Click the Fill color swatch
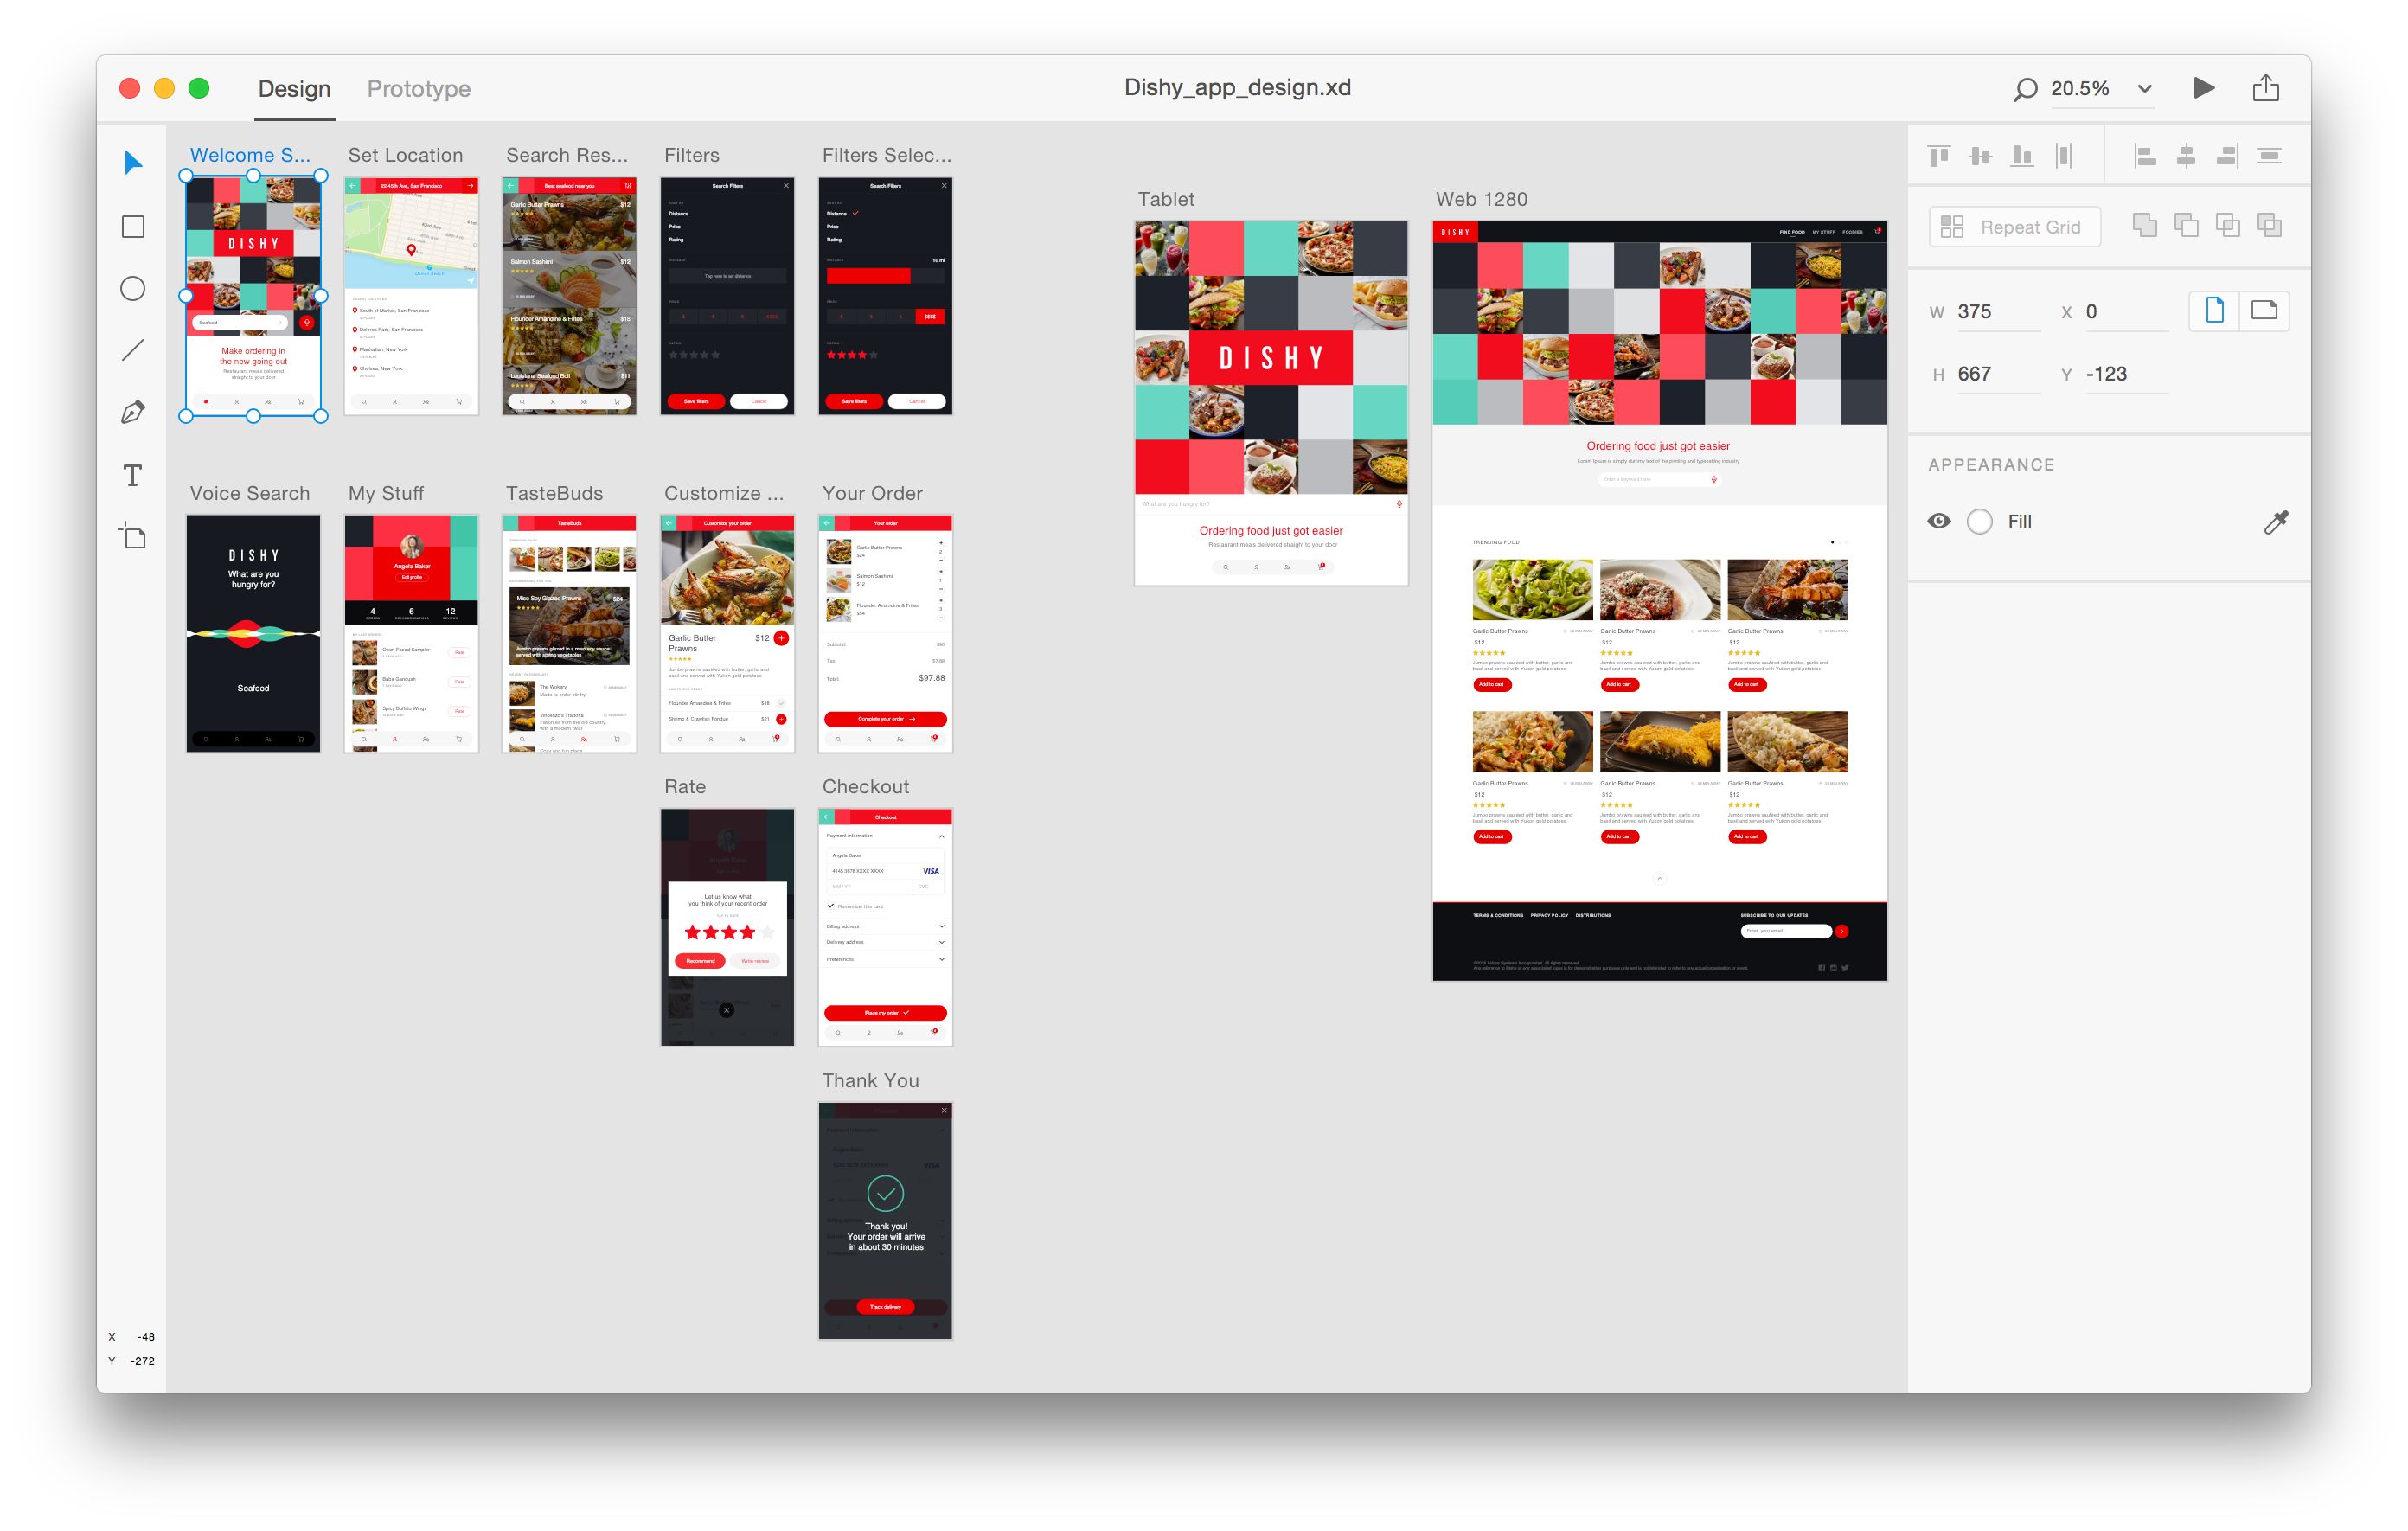The image size is (2408, 1531). (1980, 522)
